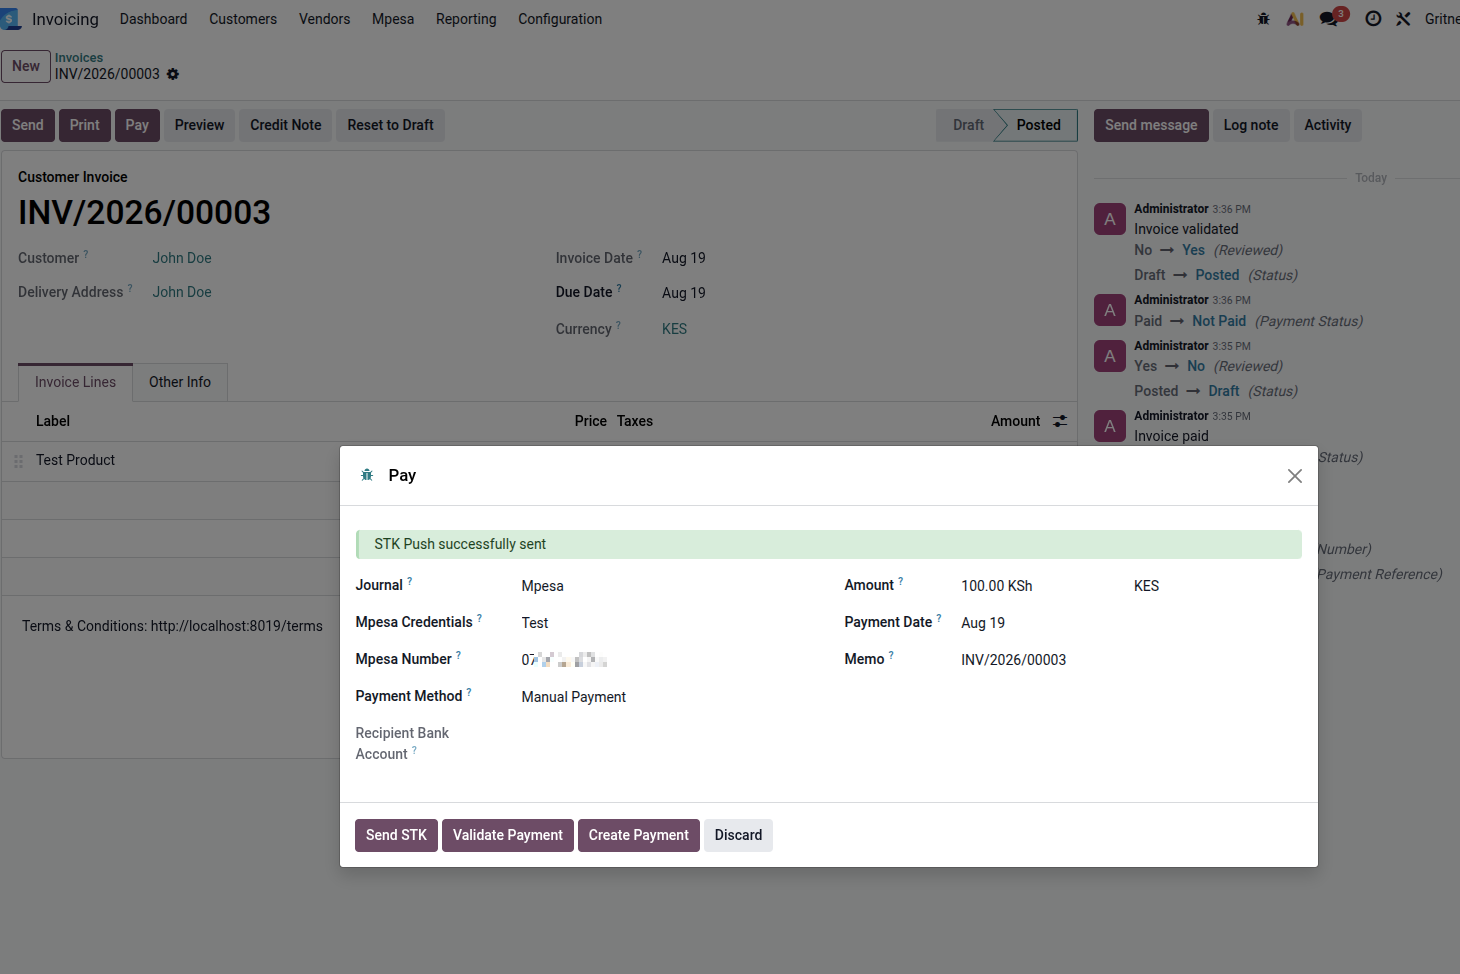Click Administrator avatar on Paid to Not Paid entry
The width and height of the screenshot is (1460, 974).
(1110, 310)
